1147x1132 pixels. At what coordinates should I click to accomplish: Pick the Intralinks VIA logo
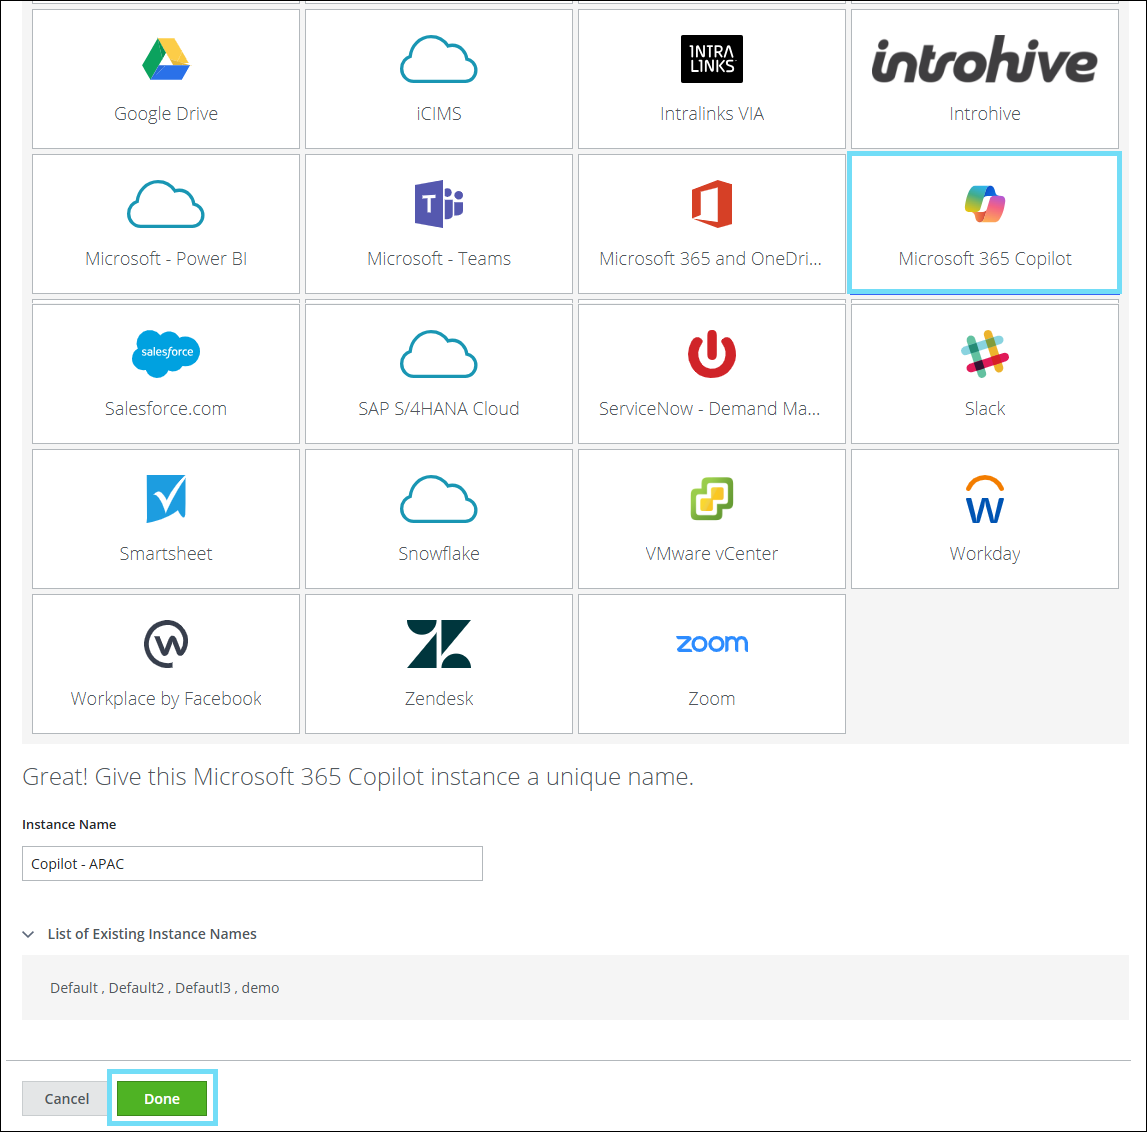(712, 59)
